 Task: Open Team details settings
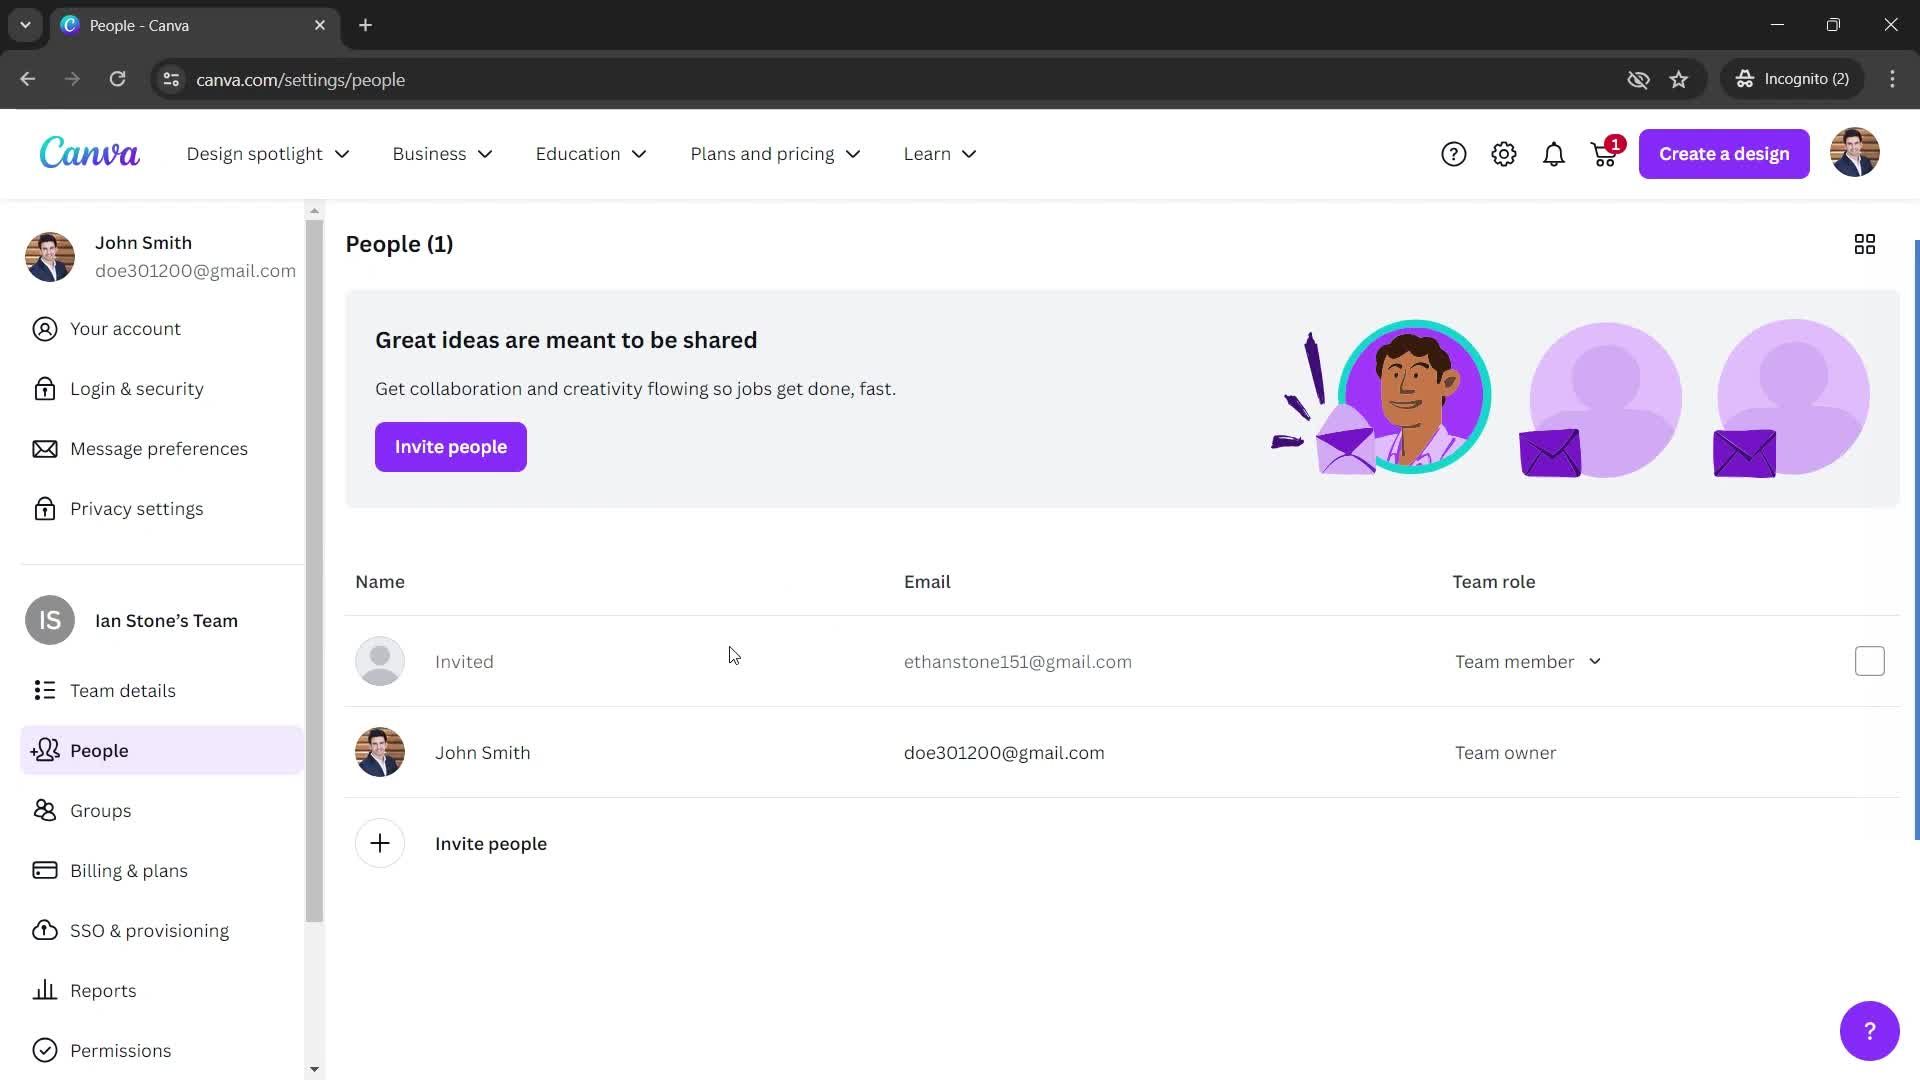121,690
